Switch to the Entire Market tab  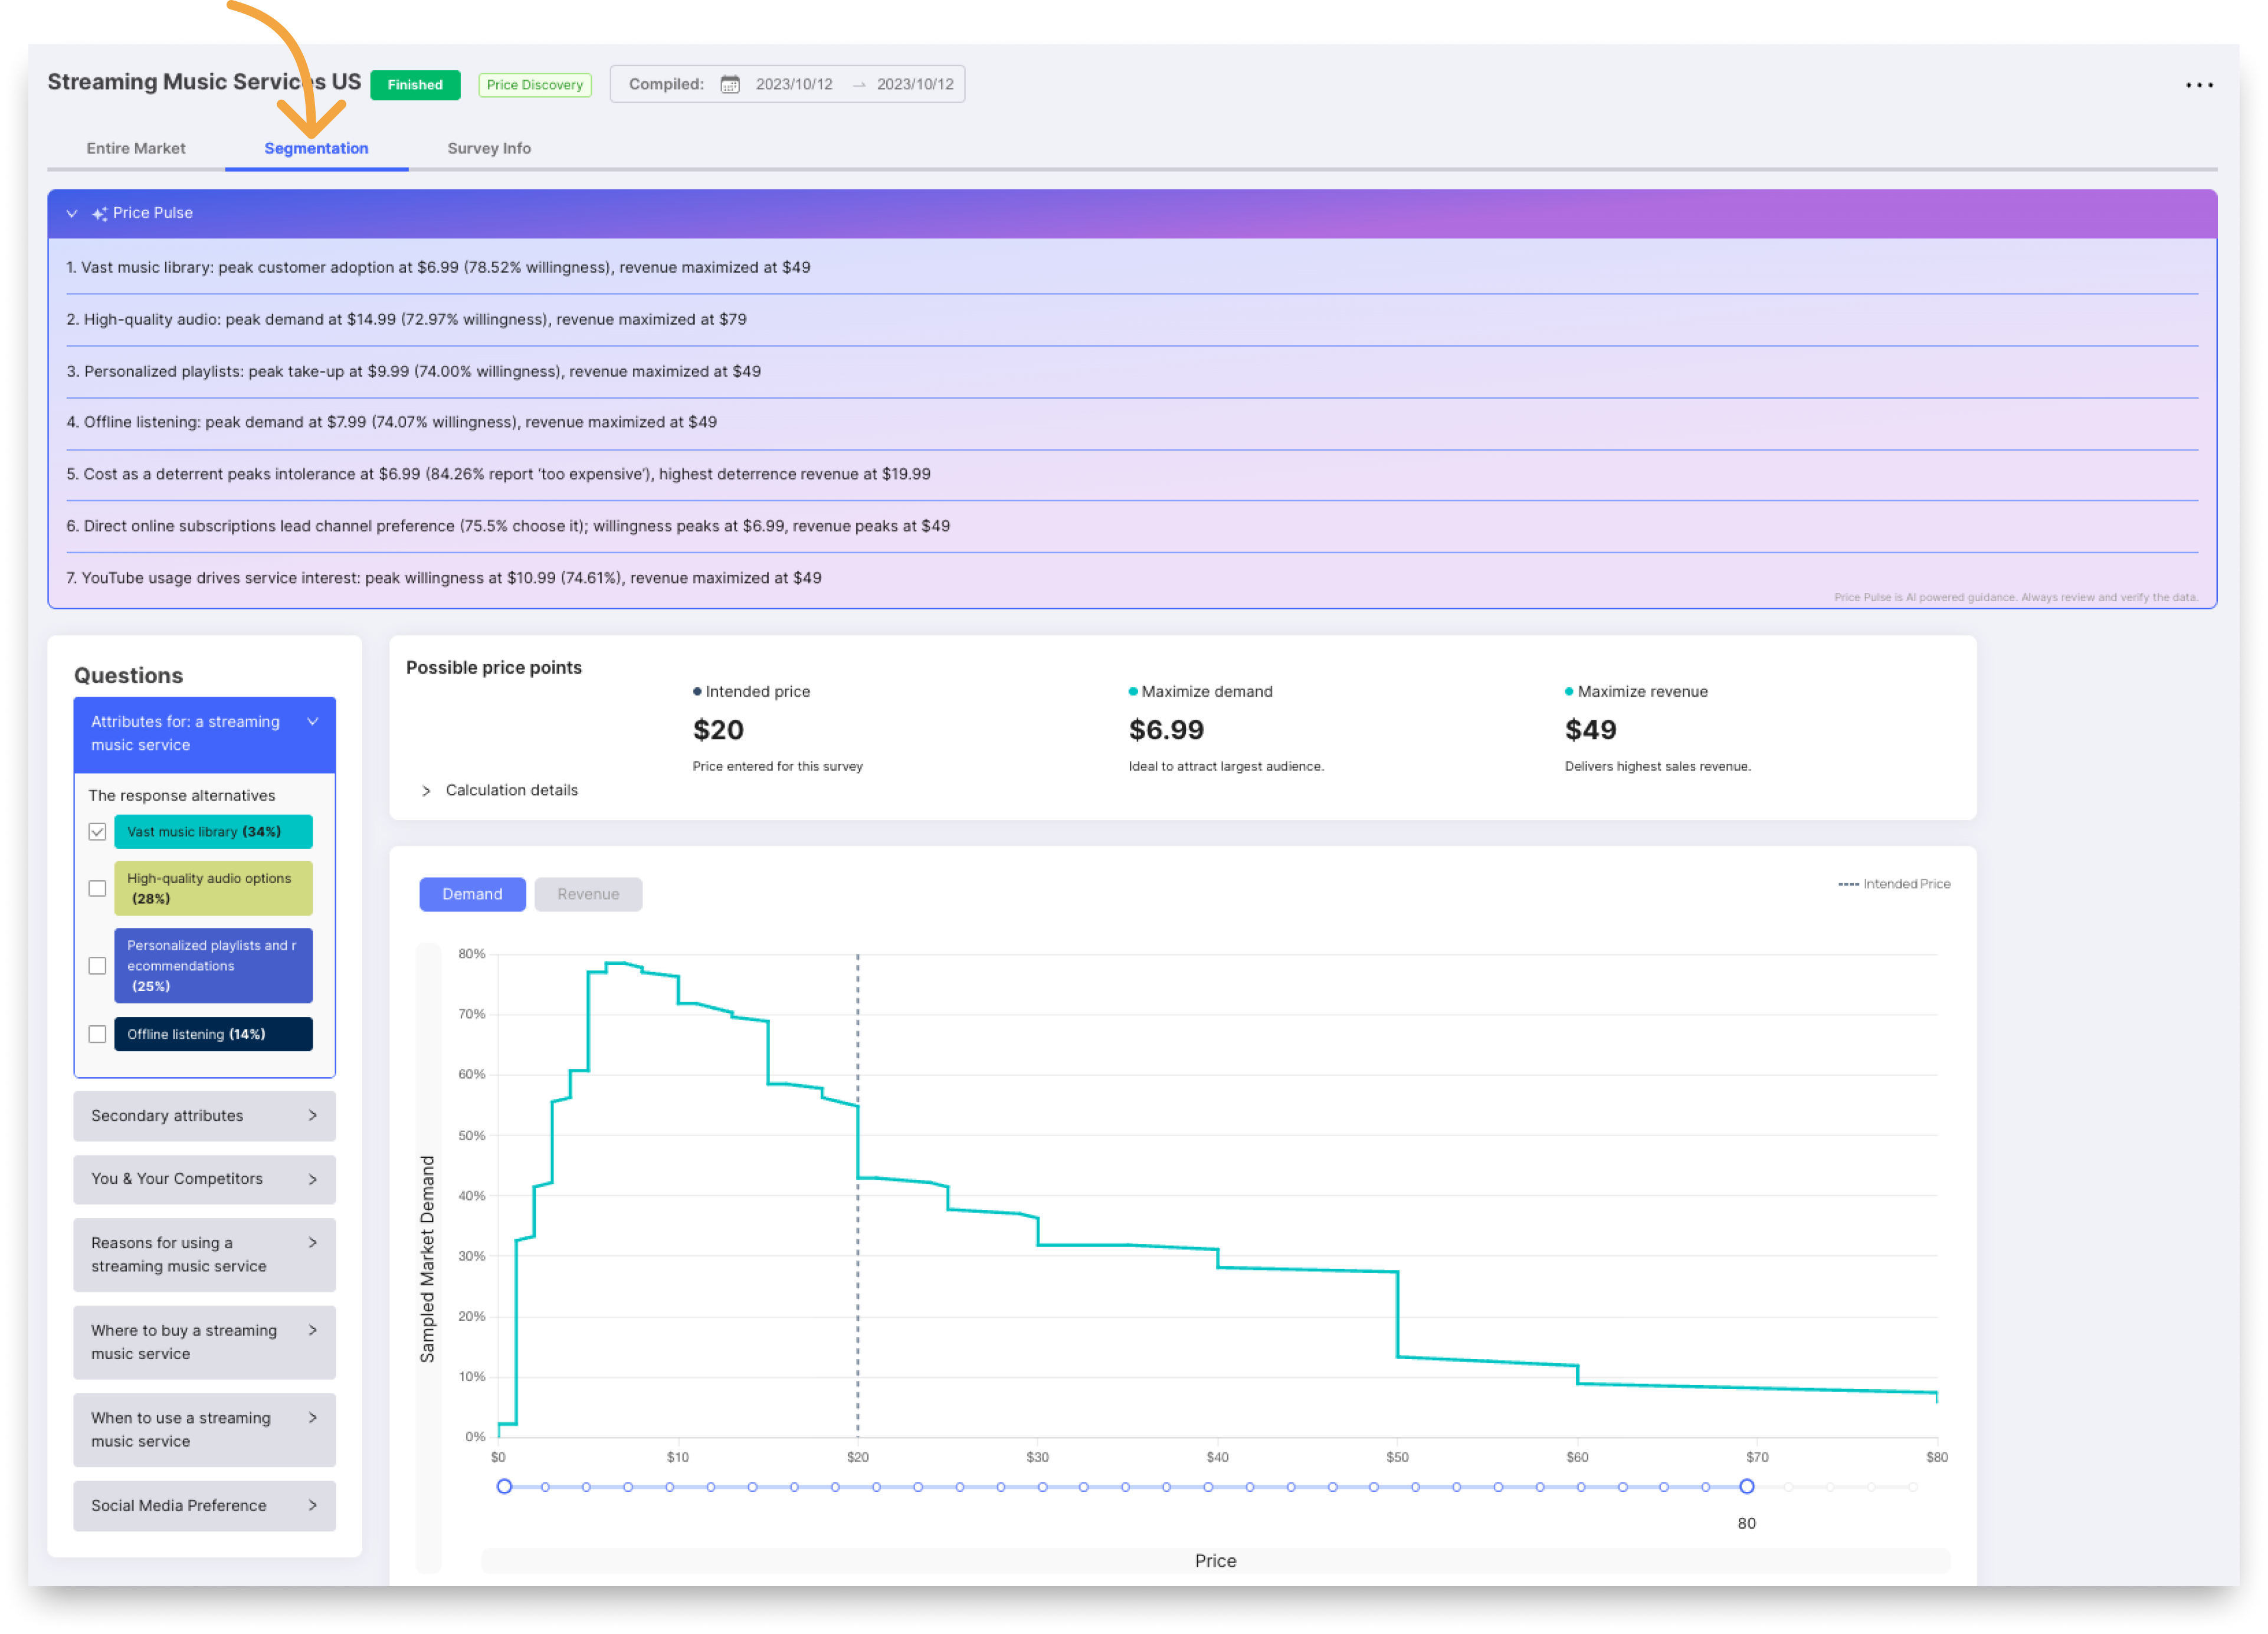click(136, 149)
